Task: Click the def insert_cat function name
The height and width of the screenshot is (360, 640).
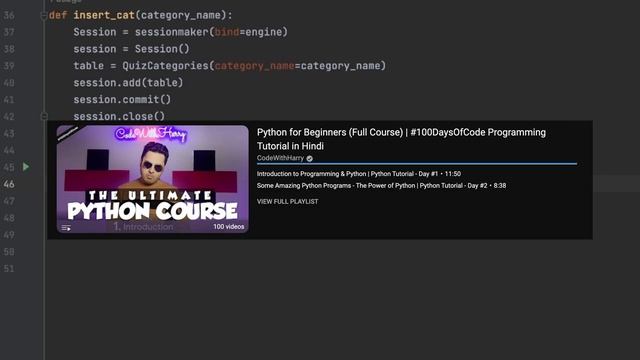Action: point(104,16)
